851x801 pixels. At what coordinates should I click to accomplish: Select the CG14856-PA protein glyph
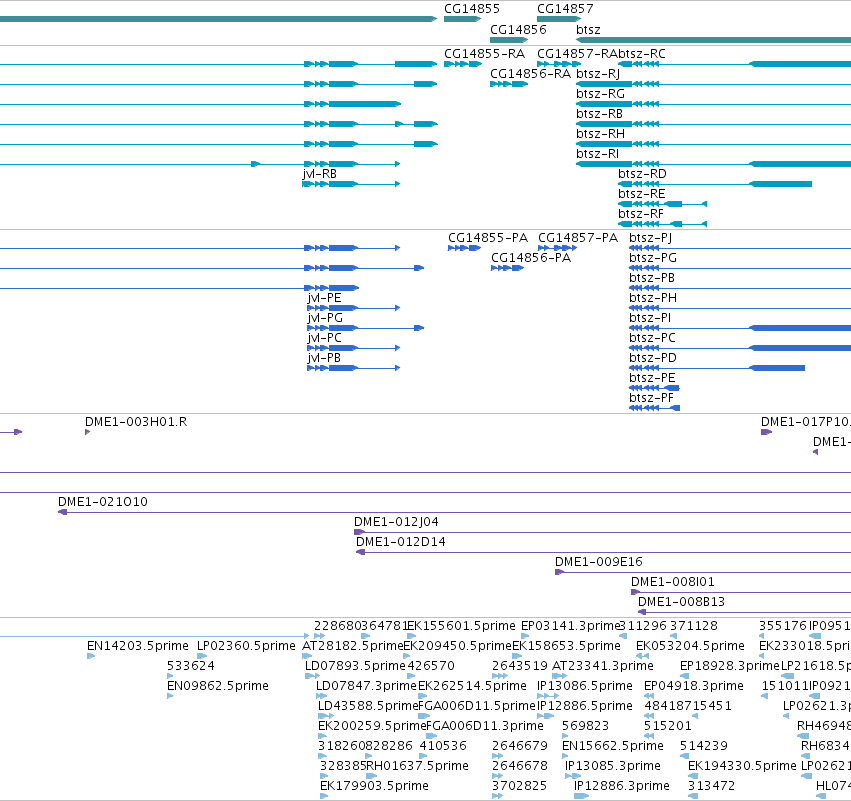(507, 268)
